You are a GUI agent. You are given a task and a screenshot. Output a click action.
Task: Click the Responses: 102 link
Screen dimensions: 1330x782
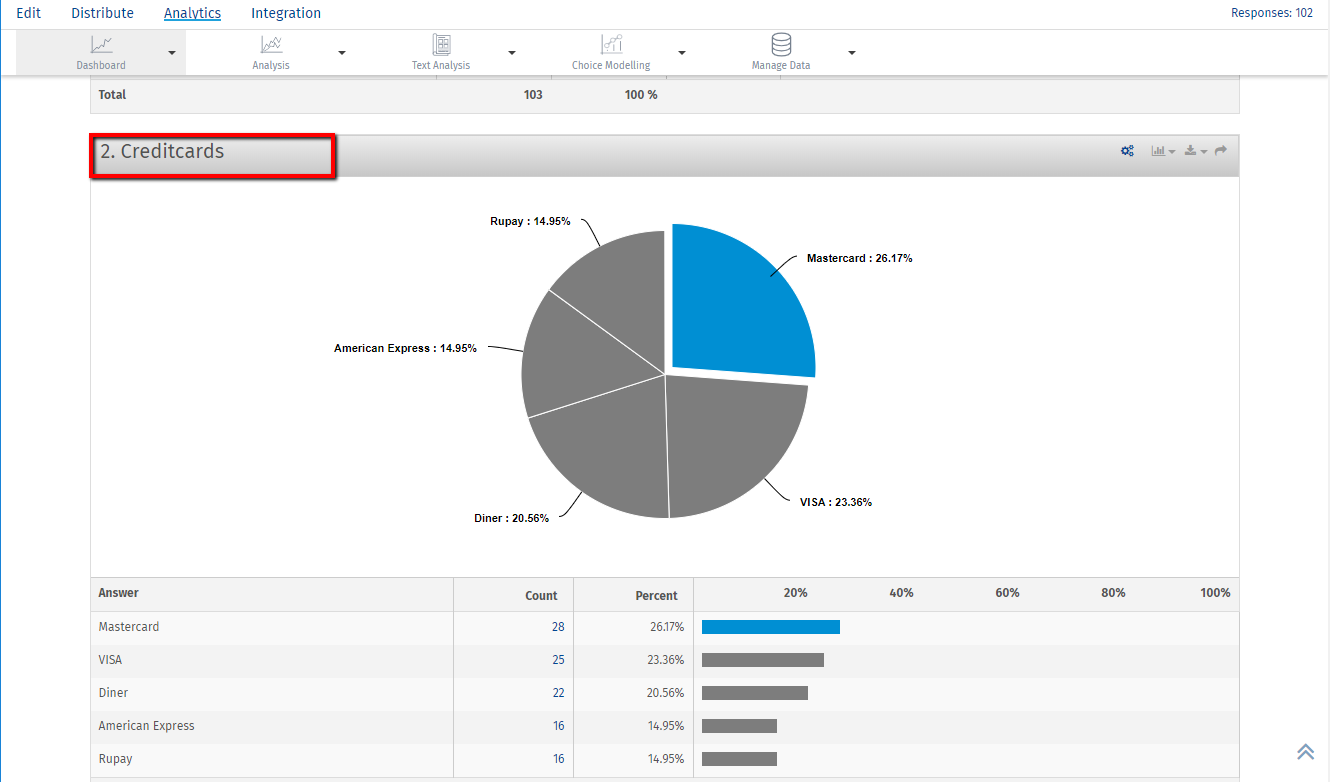pyautogui.click(x=1271, y=13)
